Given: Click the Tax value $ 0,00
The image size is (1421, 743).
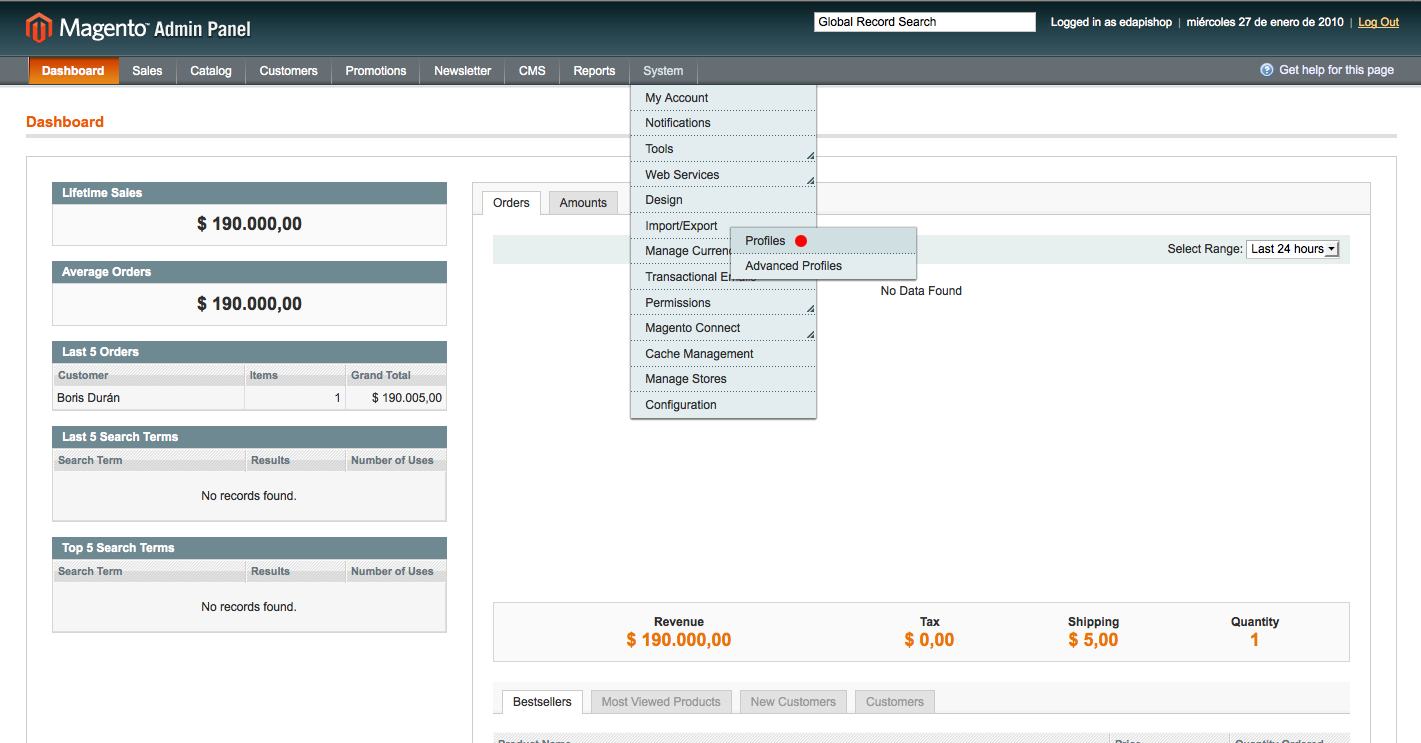Looking at the screenshot, I should click(x=929, y=640).
